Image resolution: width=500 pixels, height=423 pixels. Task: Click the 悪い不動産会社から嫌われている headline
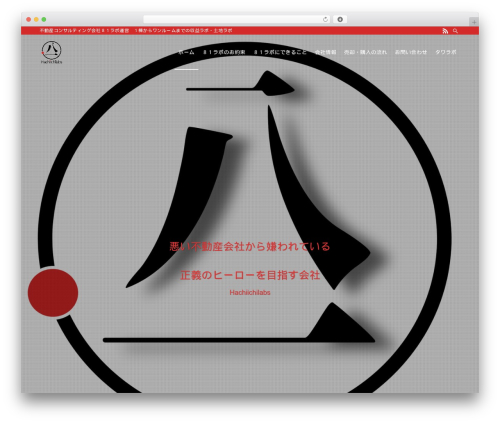(250, 246)
